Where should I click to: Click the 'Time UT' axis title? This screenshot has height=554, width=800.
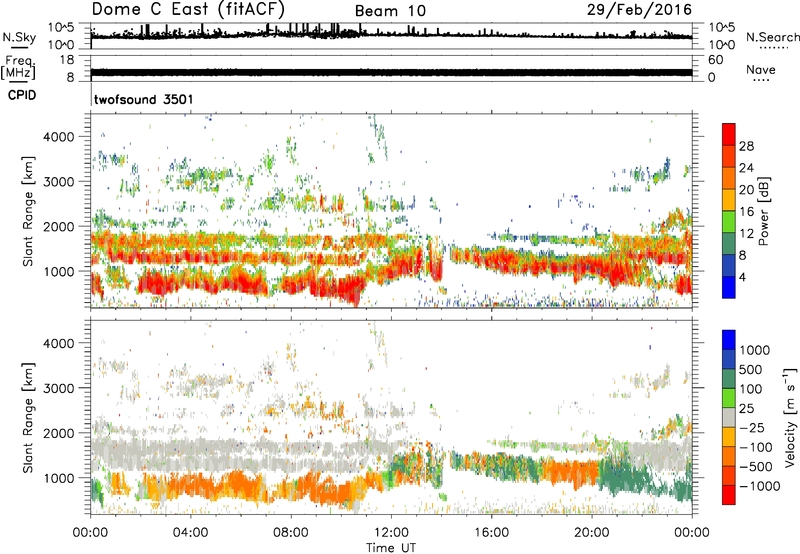(x=391, y=548)
